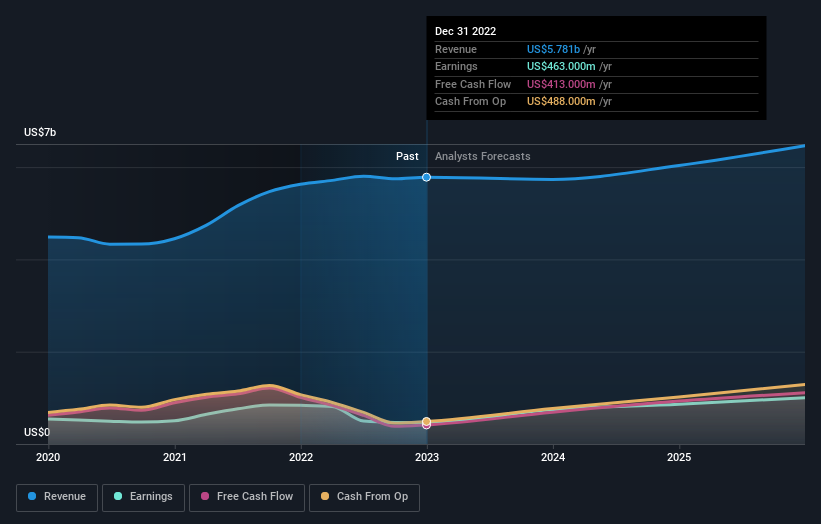Click the 2023 x-axis label

tap(427, 458)
